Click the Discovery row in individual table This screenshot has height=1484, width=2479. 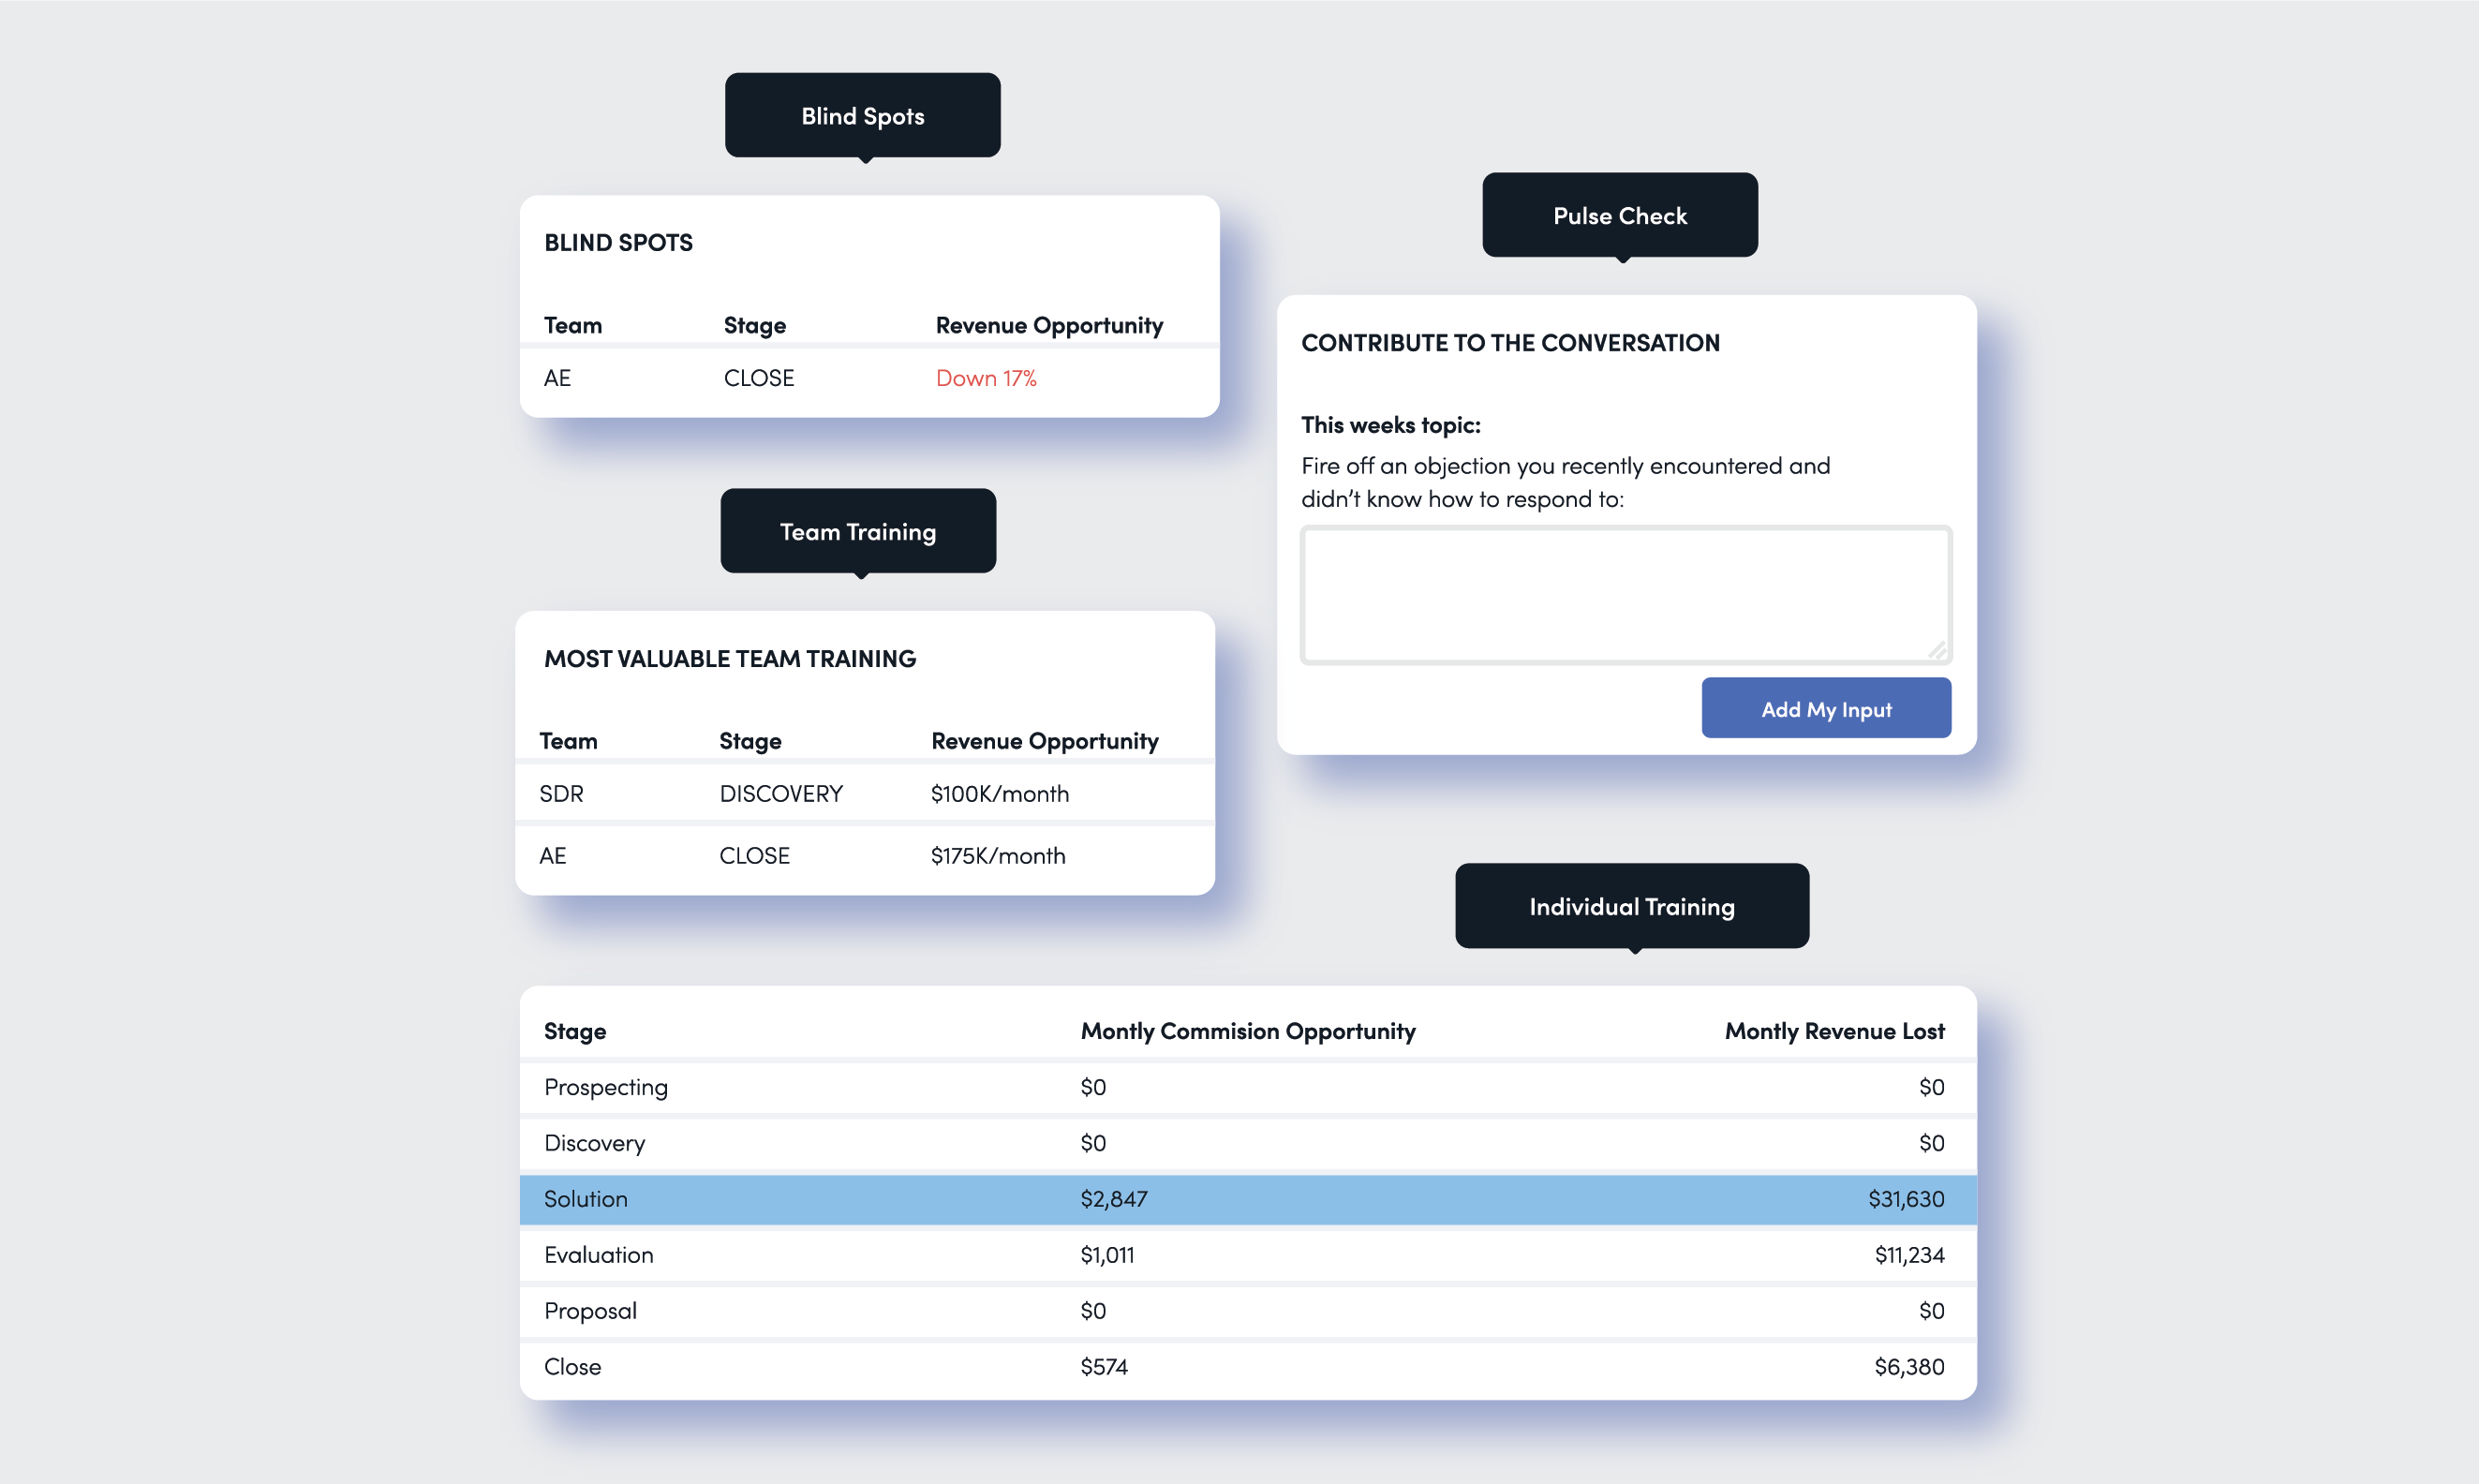pyautogui.click(x=1247, y=1143)
